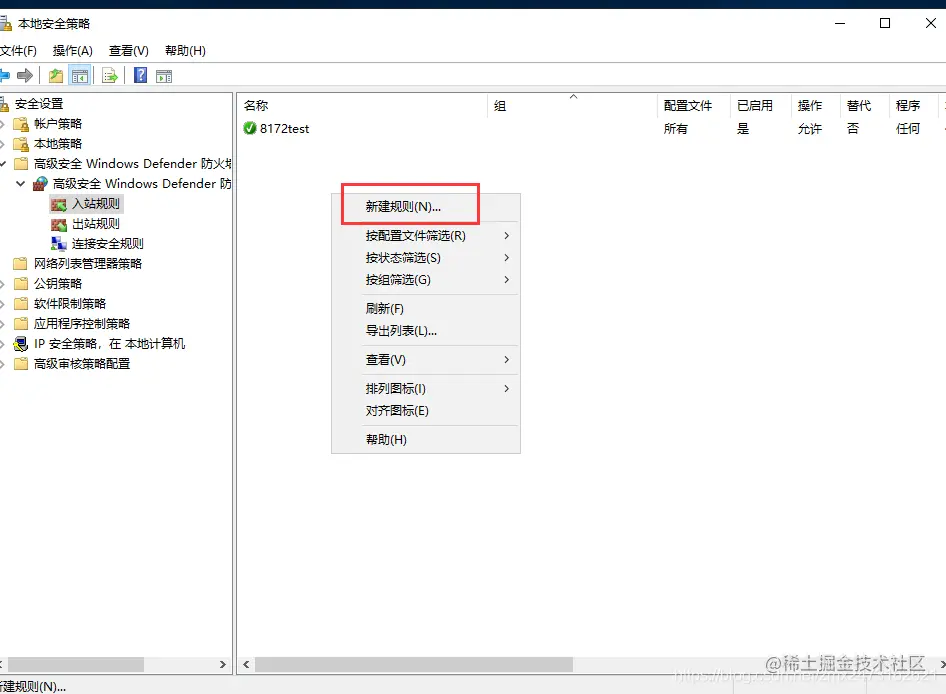The height and width of the screenshot is (694, 946).
Task: Click the IP 安全策略 node icon
Action: 21,344
